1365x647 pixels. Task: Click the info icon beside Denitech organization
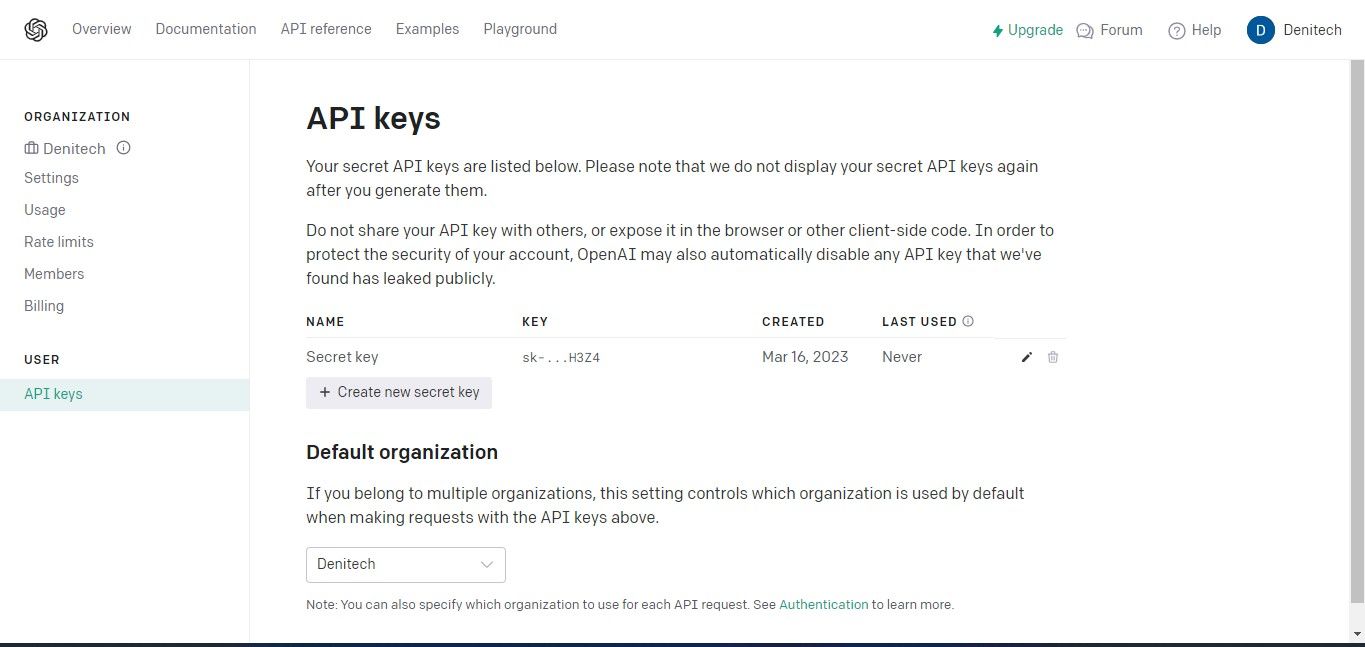[x=123, y=148]
